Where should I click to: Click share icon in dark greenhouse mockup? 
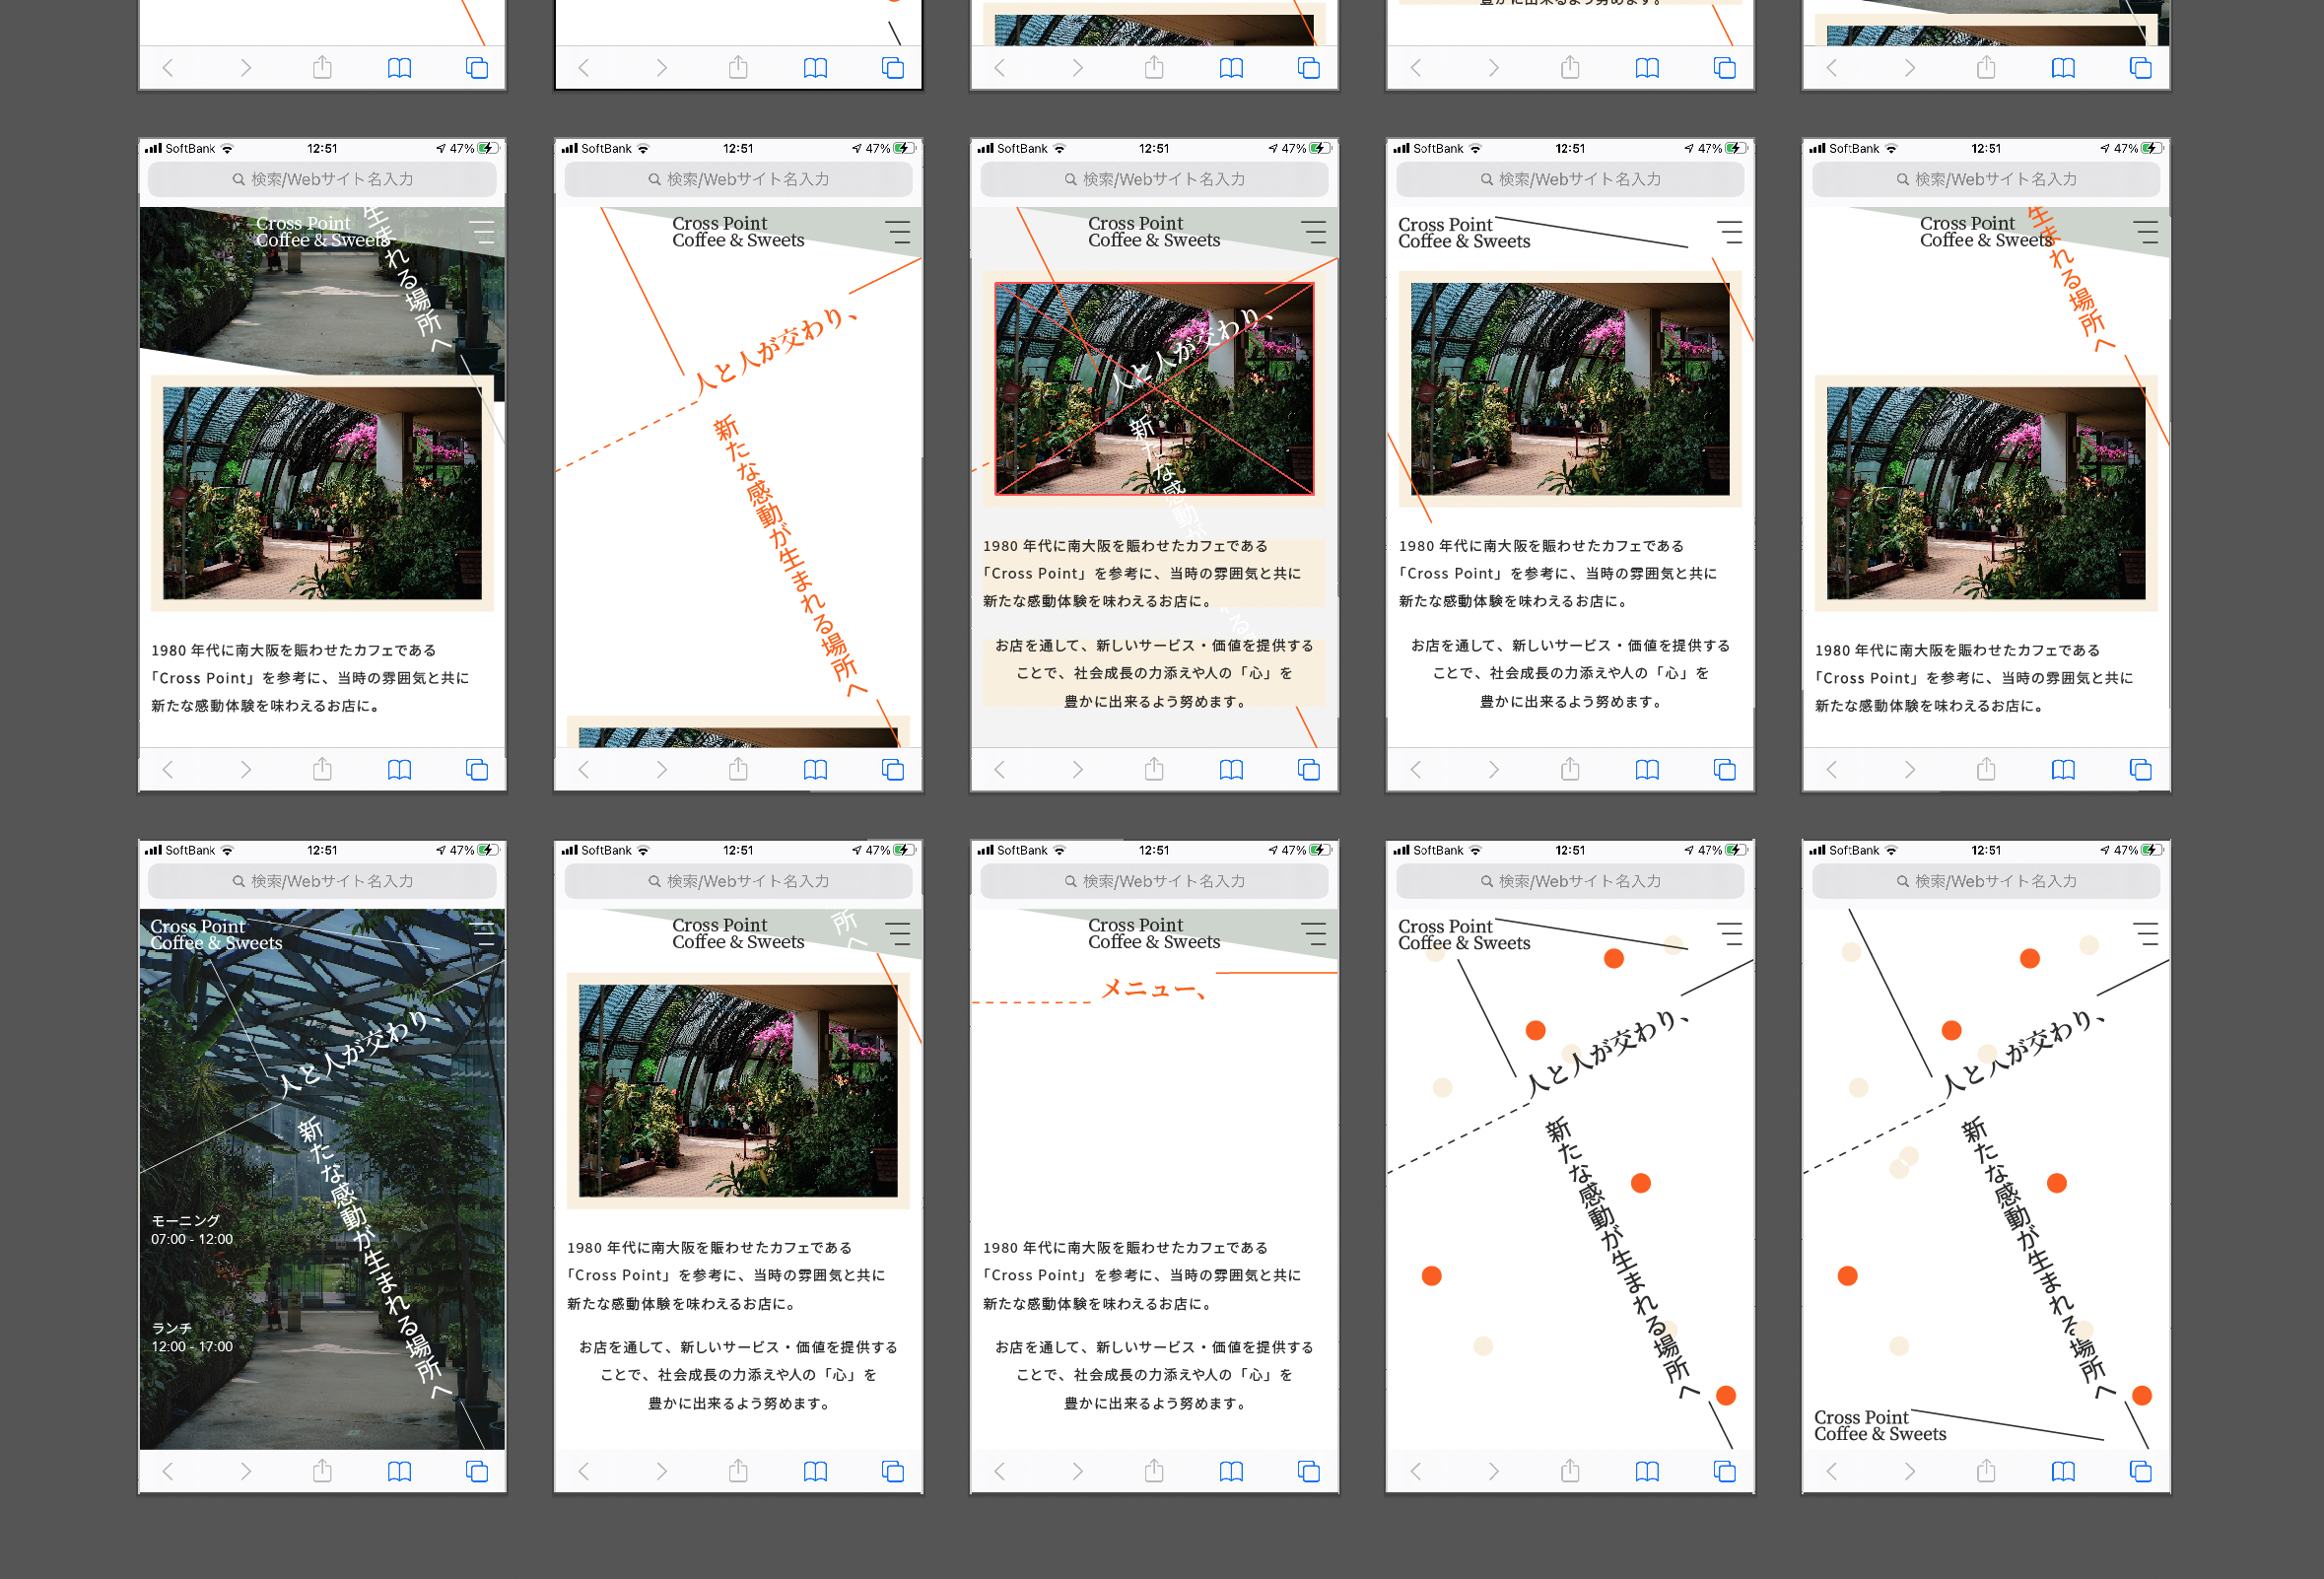[x=322, y=1471]
